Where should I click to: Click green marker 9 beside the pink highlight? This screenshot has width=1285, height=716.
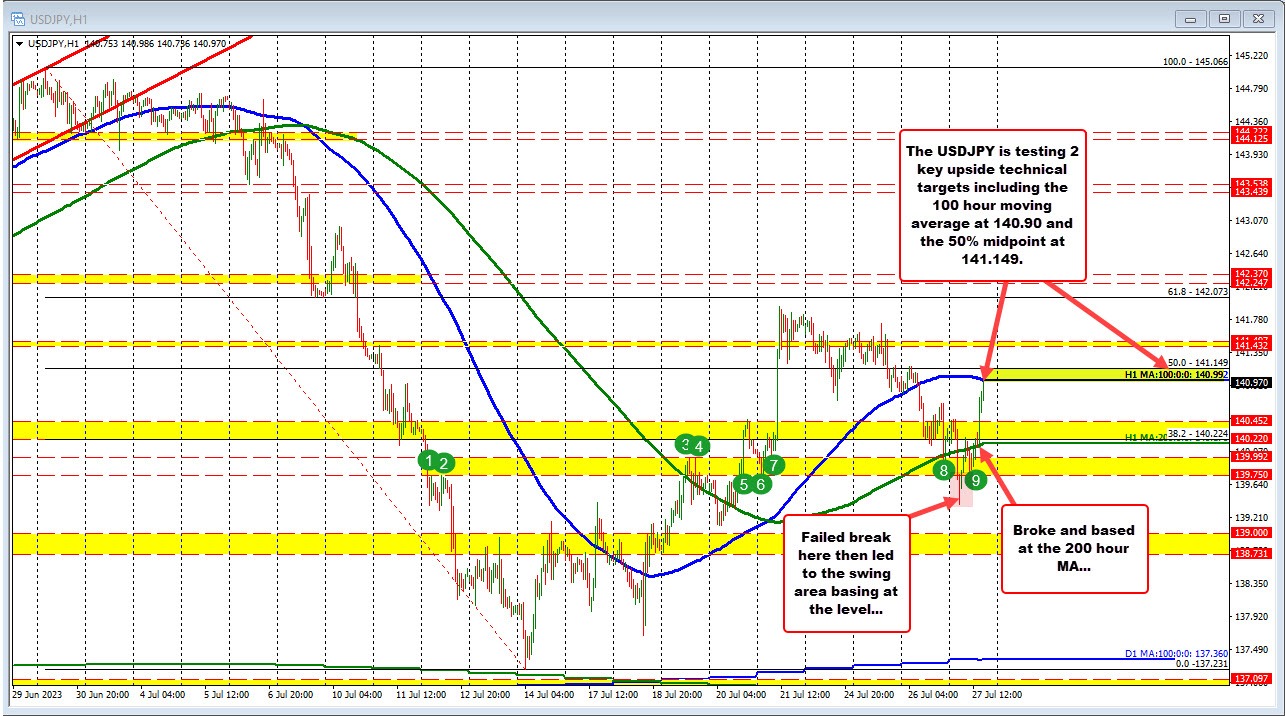point(974,479)
